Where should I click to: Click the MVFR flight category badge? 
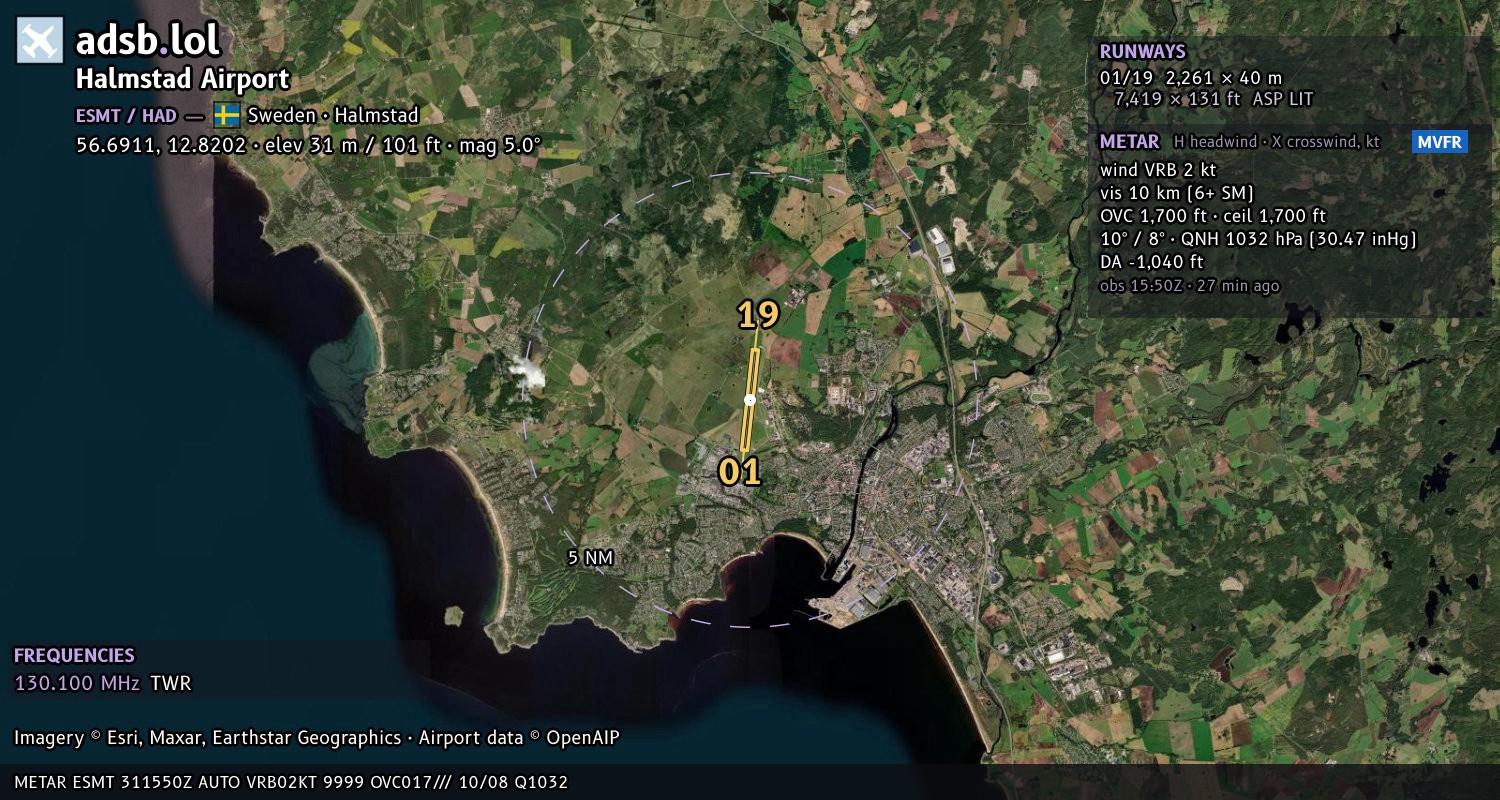coord(1440,142)
